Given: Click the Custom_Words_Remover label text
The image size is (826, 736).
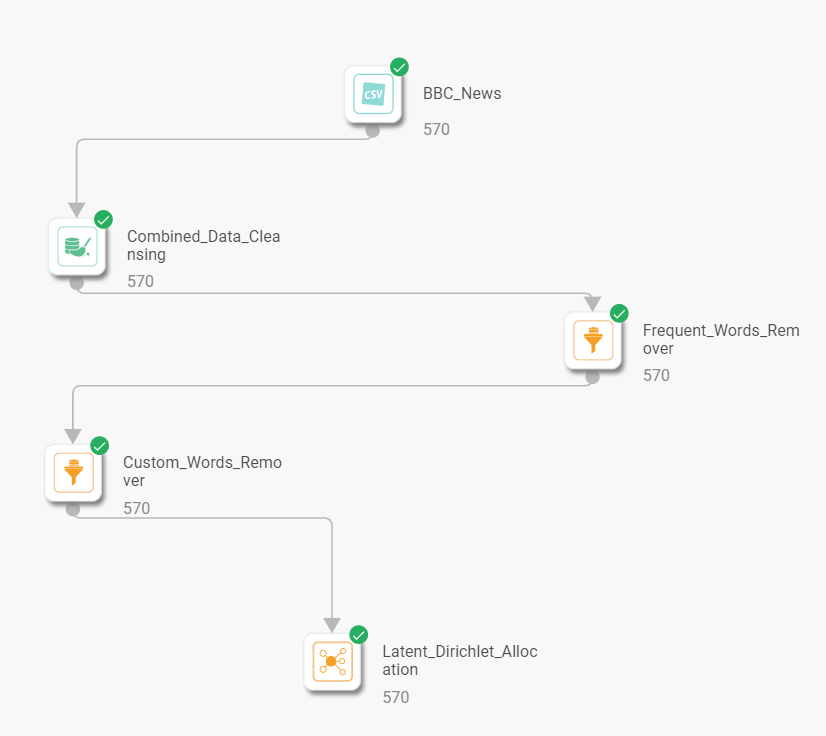Looking at the screenshot, I should pyautogui.click(x=202, y=472).
